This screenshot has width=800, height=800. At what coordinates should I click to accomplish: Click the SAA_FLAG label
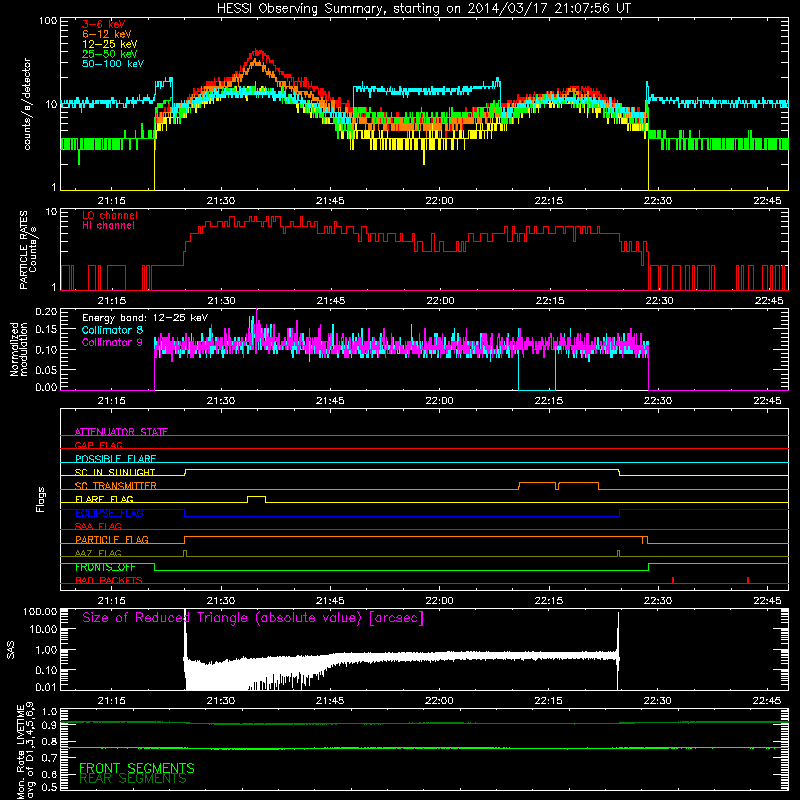click(x=98, y=526)
